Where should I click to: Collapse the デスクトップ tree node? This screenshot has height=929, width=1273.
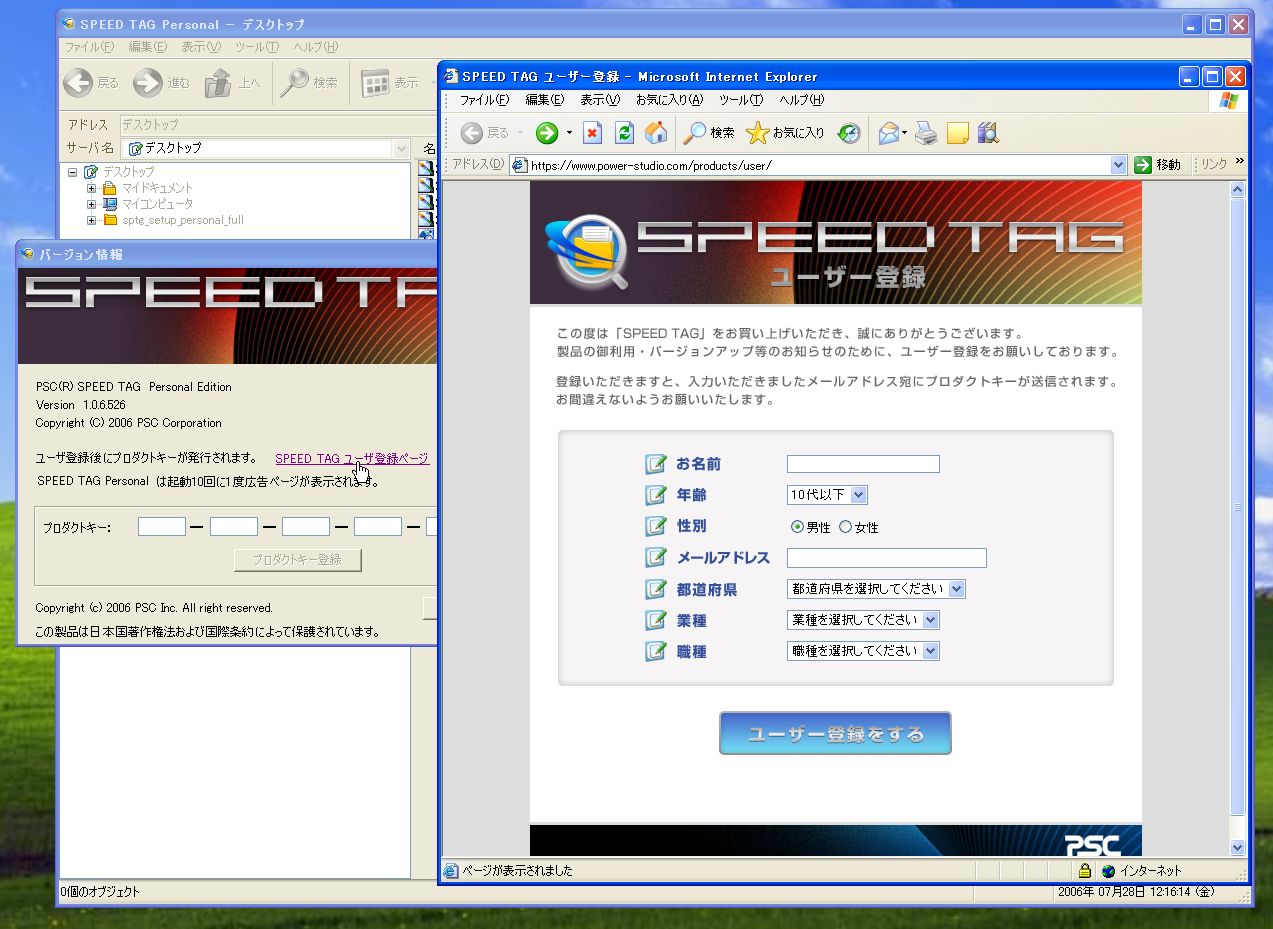tap(72, 172)
